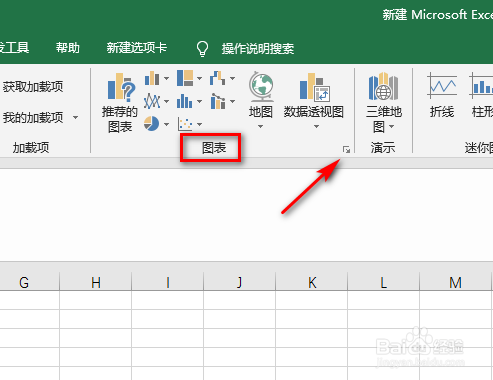Select column J header
Screen dimensions: 493x380
click(x=240, y=282)
